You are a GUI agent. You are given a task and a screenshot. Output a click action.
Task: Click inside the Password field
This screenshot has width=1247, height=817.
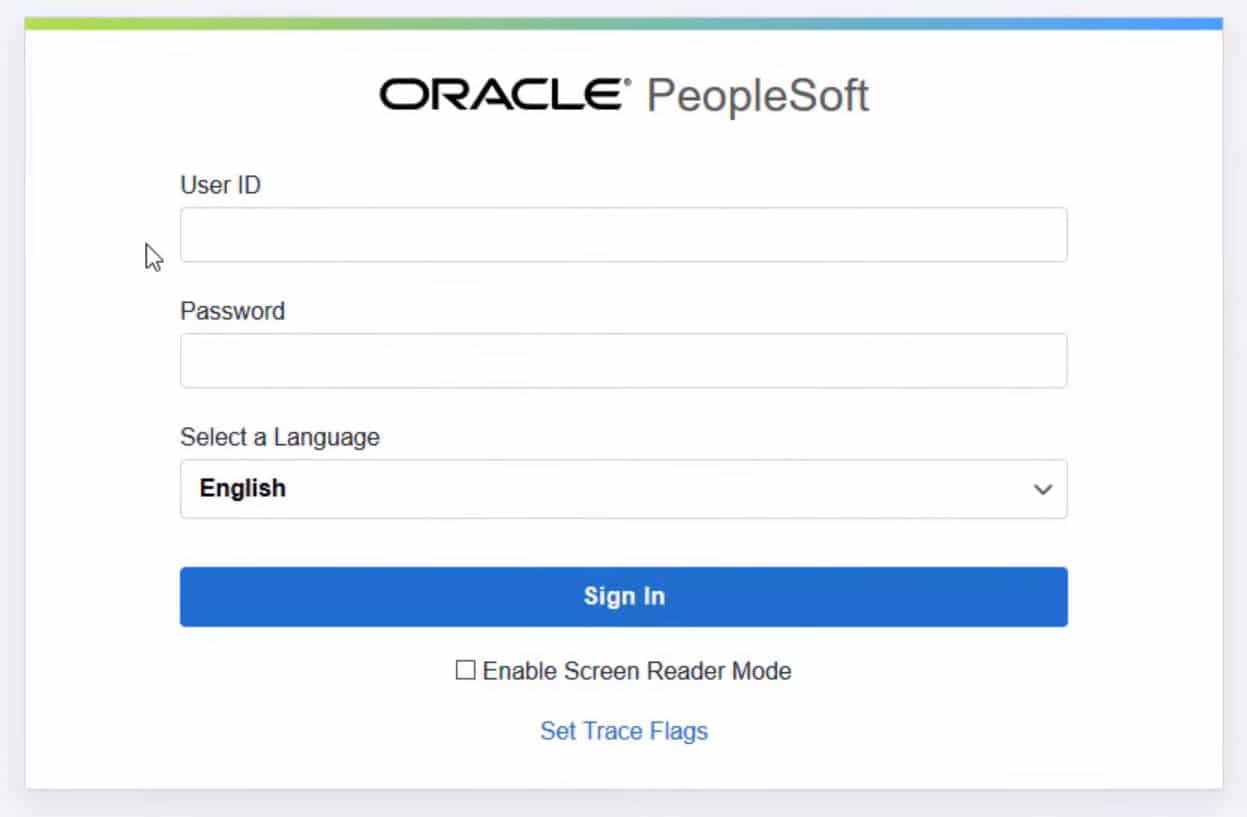[x=623, y=360]
